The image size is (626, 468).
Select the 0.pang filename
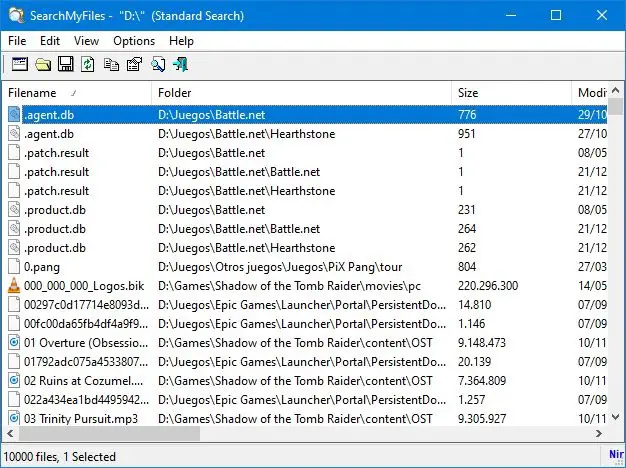42,267
